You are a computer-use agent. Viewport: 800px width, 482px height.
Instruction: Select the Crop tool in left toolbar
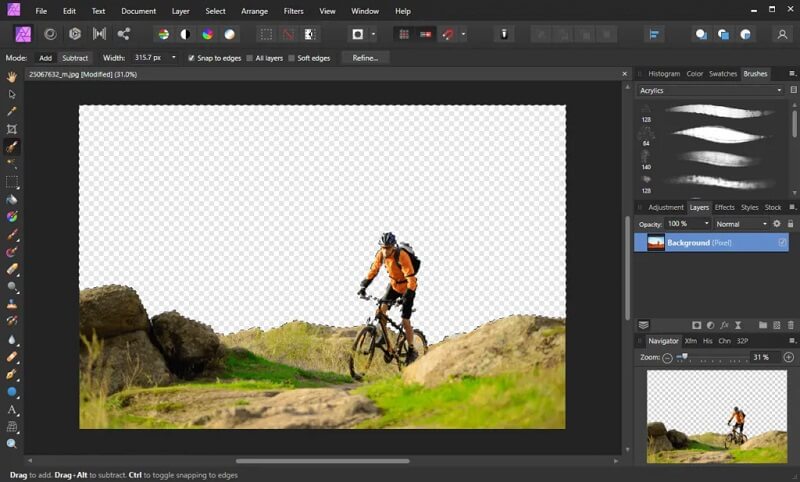coord(12,129)
